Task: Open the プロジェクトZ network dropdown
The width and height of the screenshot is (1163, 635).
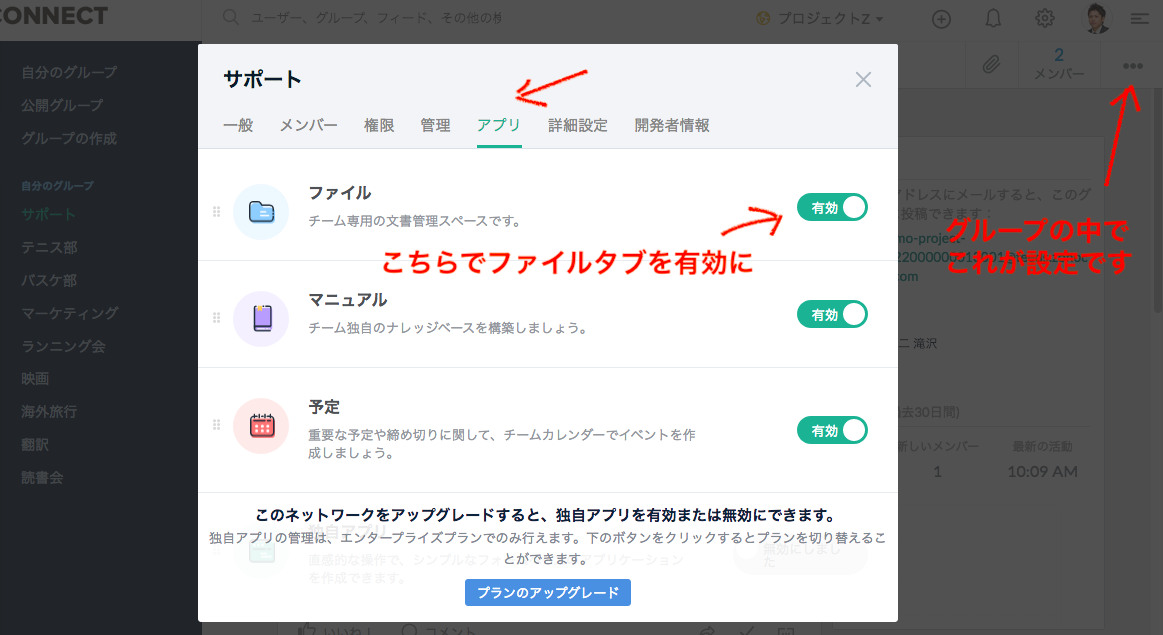Action: tap(820, 19)
